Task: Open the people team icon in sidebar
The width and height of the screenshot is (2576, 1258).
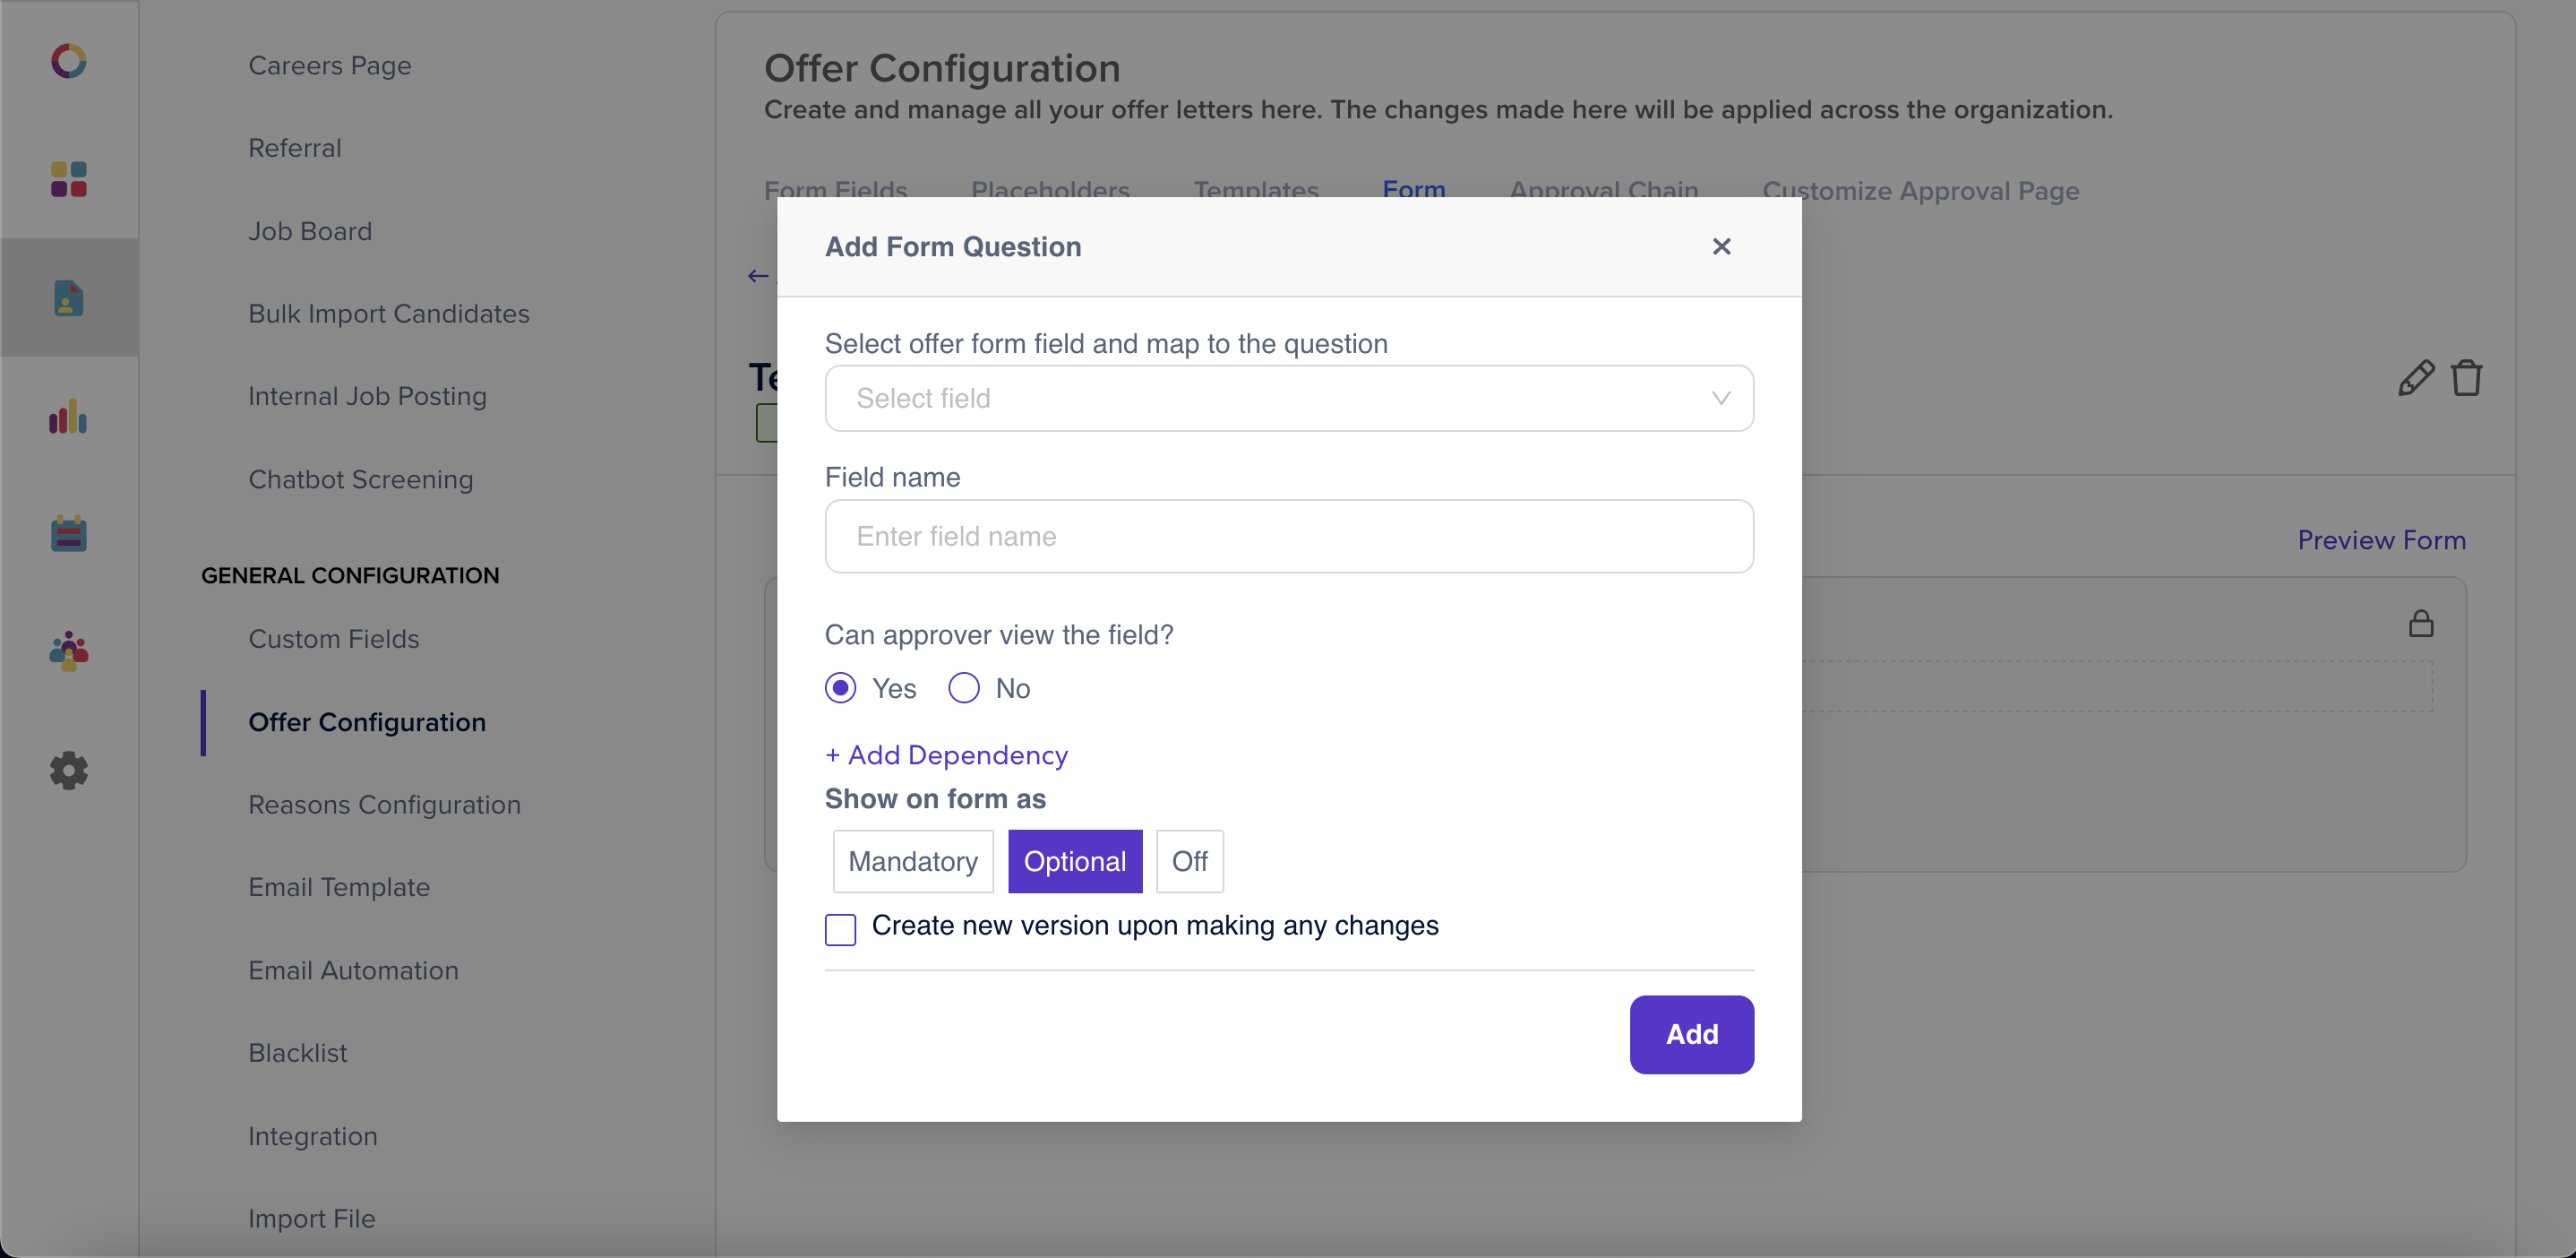Action: point(68,652)
